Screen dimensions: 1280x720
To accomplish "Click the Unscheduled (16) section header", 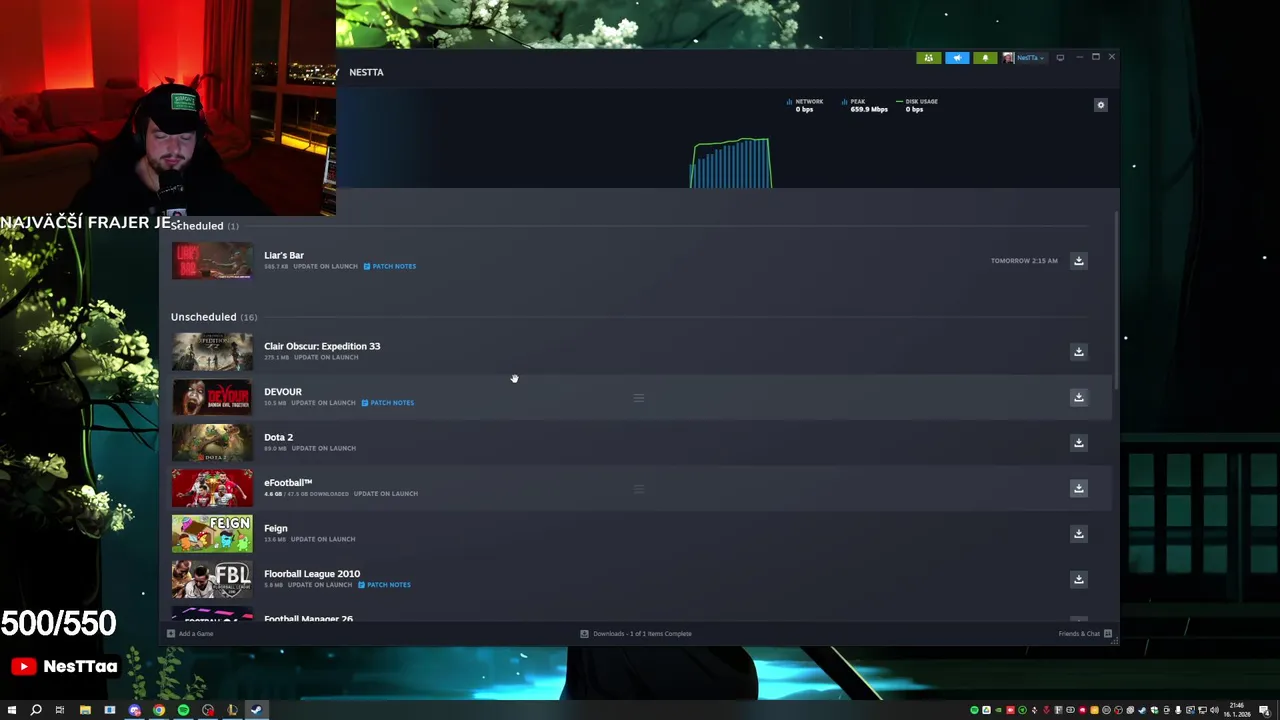I will click(214, 317).
